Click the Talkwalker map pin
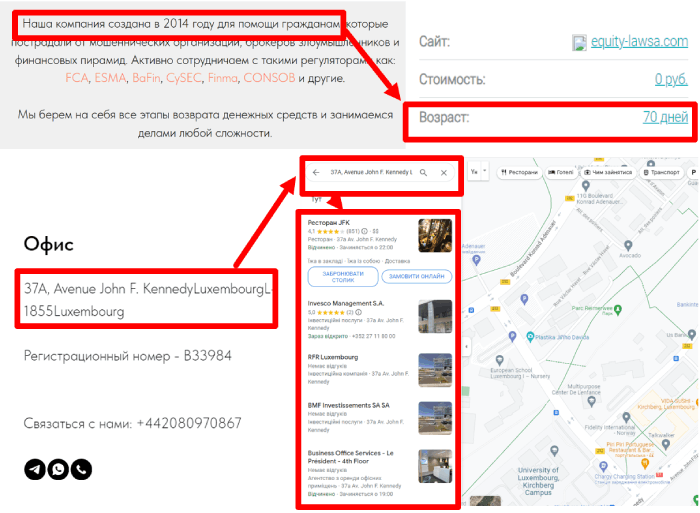The image size is (700, 513). (666, 444)
